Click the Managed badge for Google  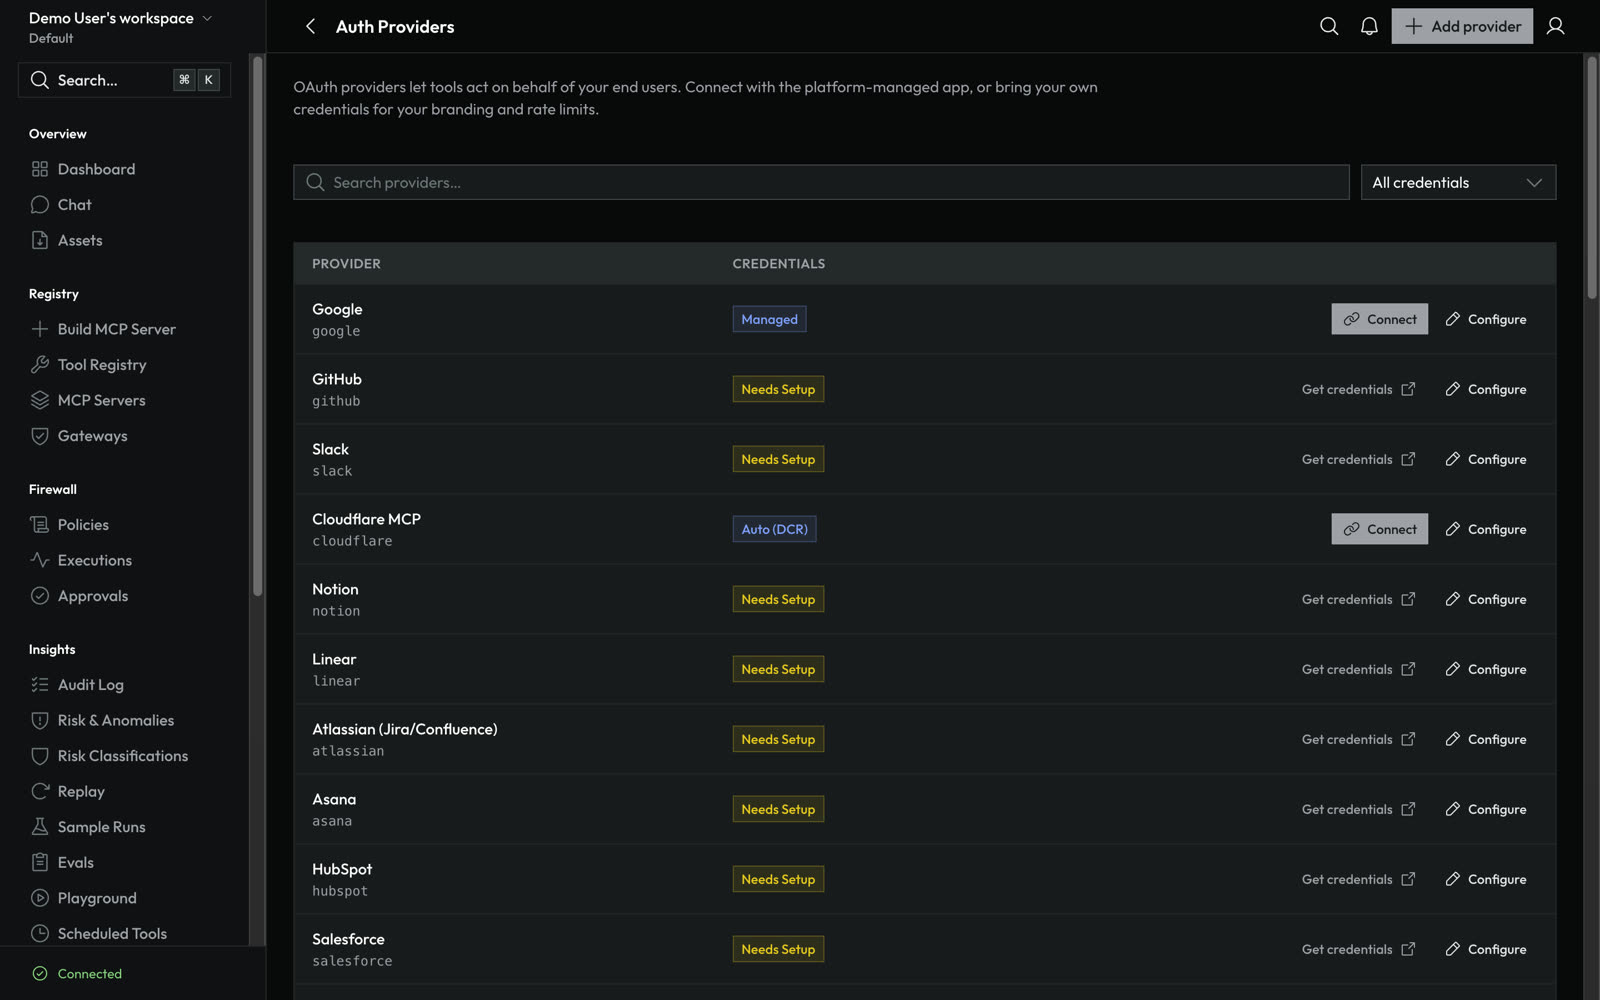[x=769, y=319]
